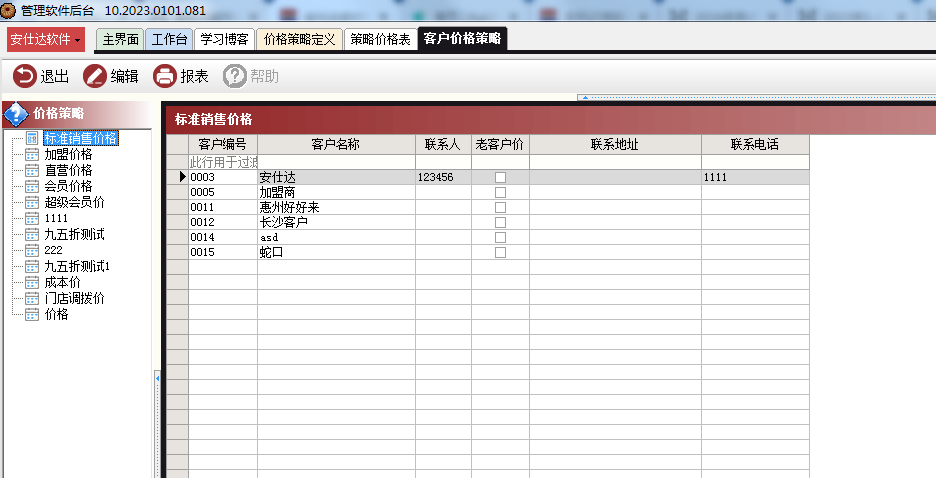Click phone cell 1111 for 安仕达
This screenshot has height=478, width=936.
tap(756, 177)
